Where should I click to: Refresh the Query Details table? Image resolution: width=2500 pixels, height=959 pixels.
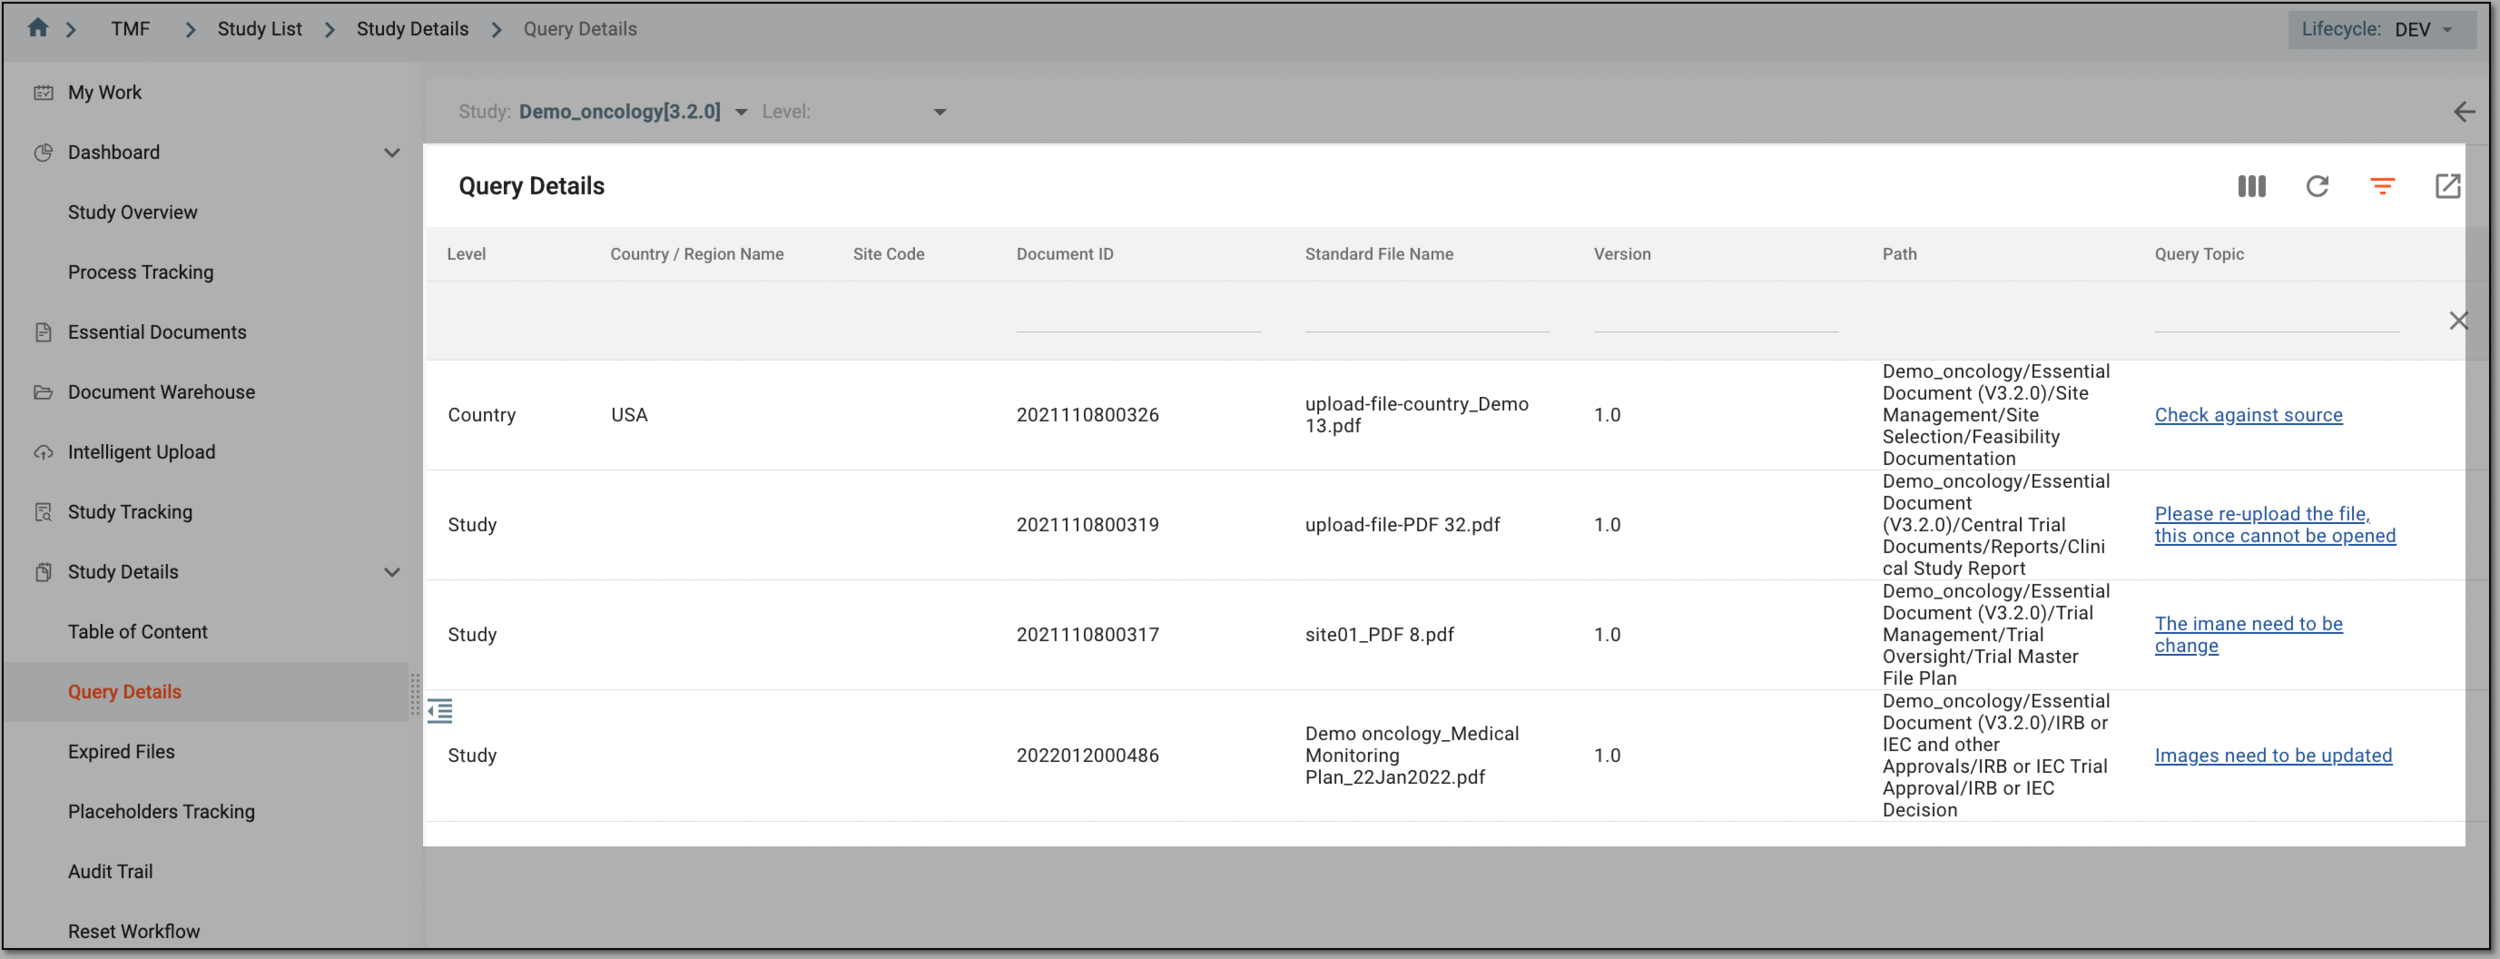(2317, 186)
